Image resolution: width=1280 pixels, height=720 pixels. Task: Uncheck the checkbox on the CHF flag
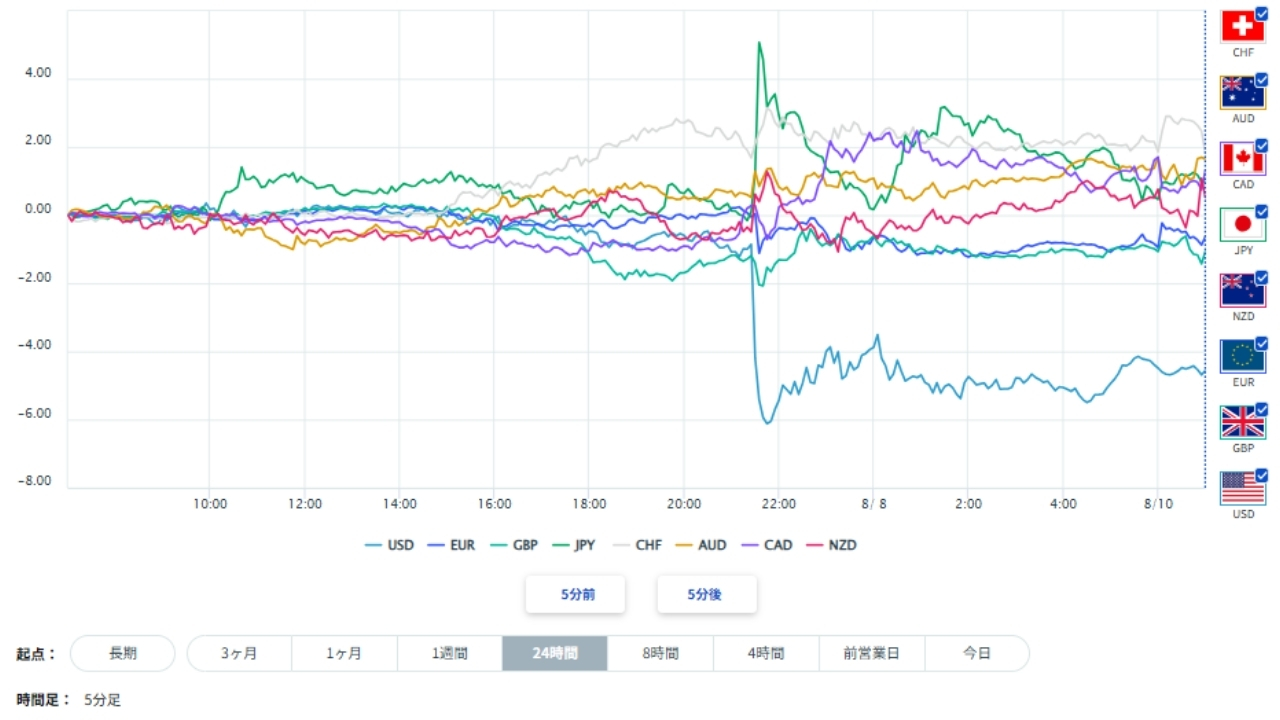tap(1261, 13)
